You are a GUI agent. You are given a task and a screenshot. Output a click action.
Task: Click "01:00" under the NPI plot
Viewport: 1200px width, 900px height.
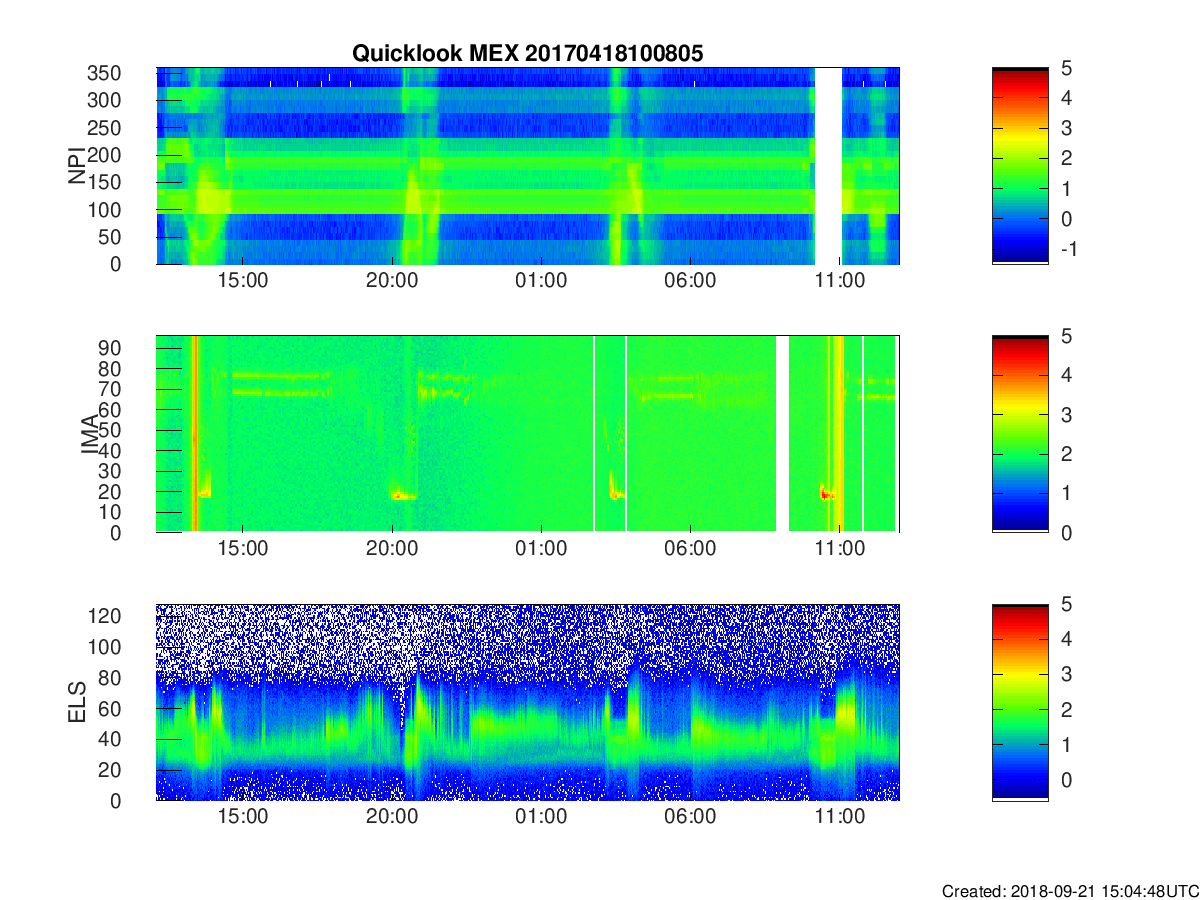[x=541, y=281]
